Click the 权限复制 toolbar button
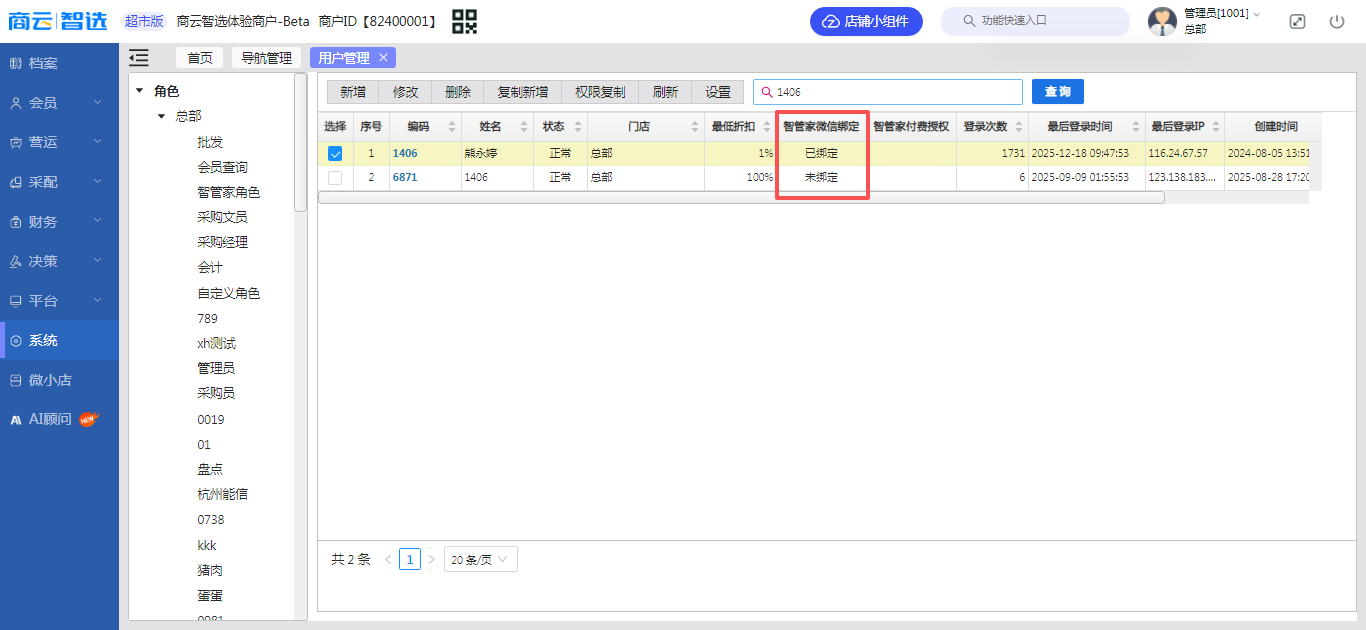 [x=600, y=92]
